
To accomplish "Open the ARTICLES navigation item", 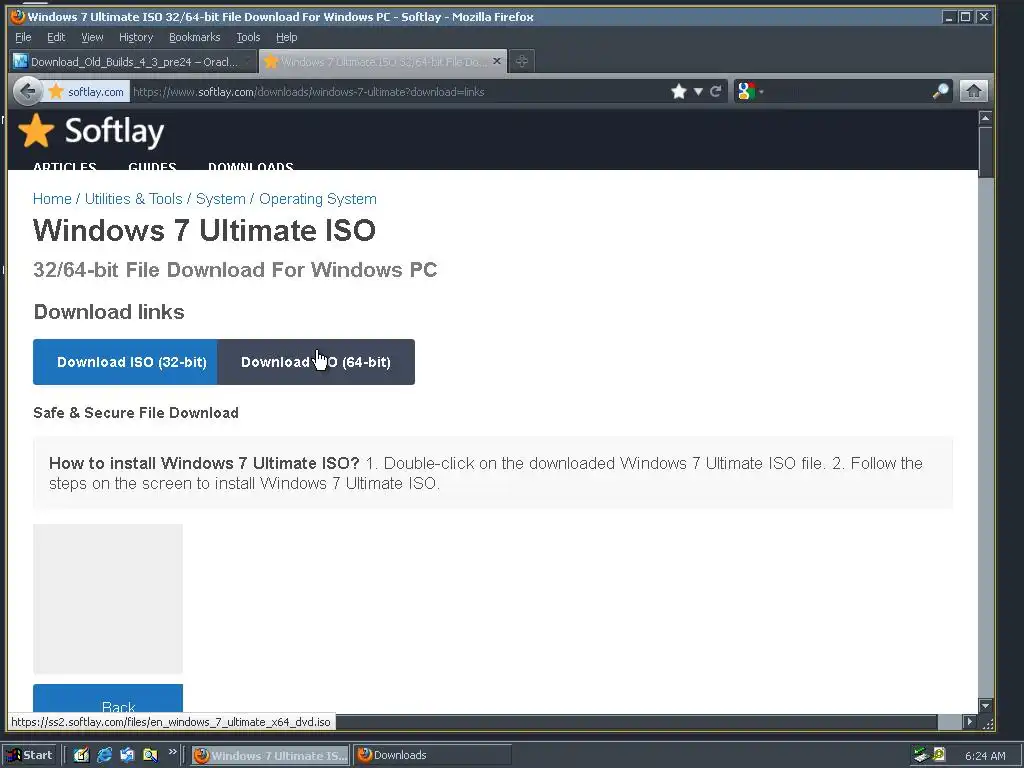I will pos(65,166).
